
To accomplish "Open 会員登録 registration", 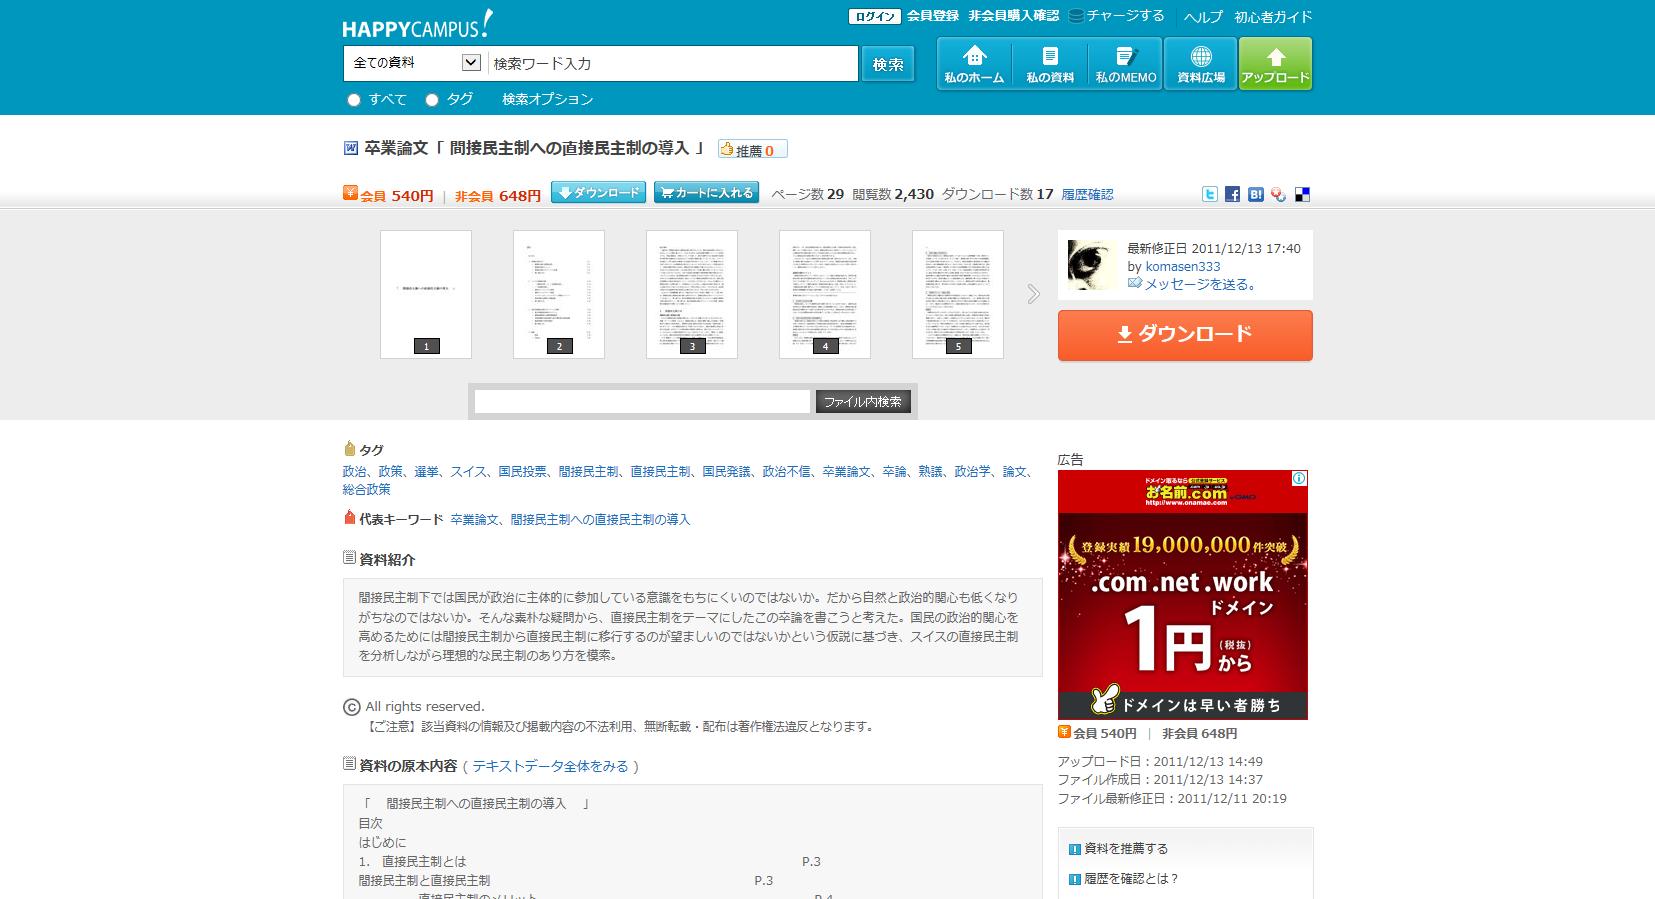I will coord(933,16).
